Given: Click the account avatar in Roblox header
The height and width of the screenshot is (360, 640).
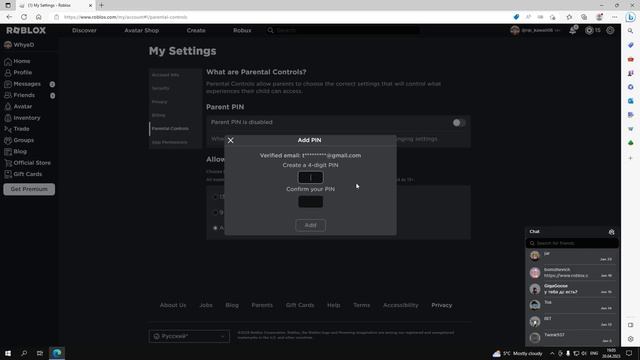Looking at the screenshot, I should pos(515,31).
